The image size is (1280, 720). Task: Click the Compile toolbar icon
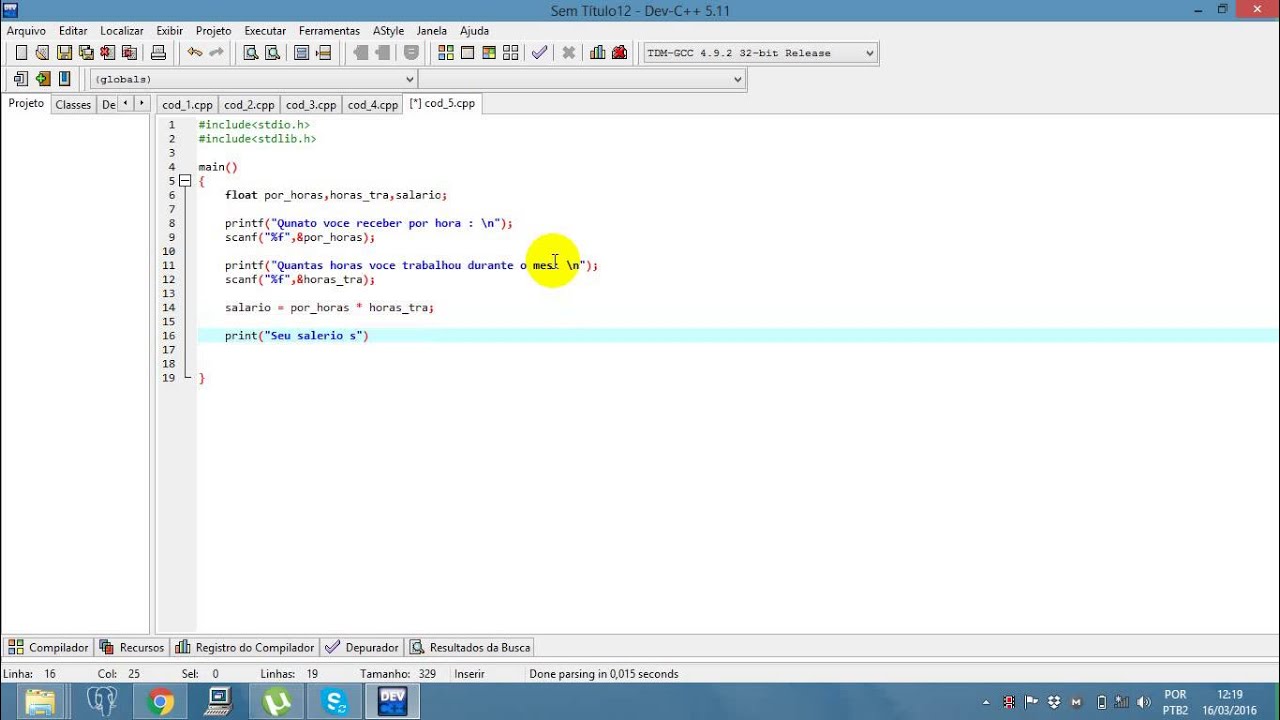[x=446, y=53]
